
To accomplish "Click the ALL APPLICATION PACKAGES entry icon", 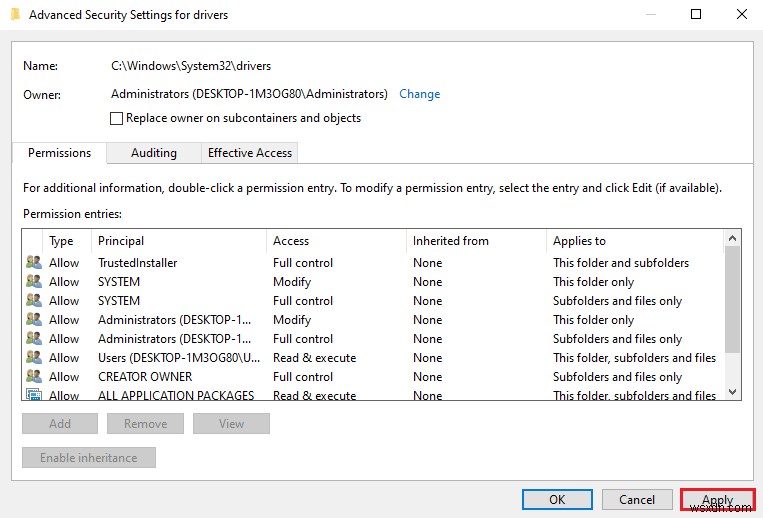I will point(34,395).
